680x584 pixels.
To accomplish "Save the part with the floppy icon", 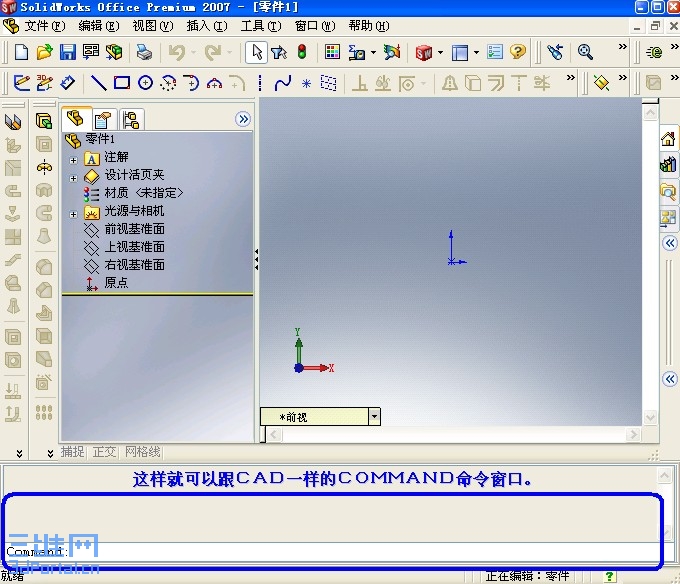I will pos(68,52).
